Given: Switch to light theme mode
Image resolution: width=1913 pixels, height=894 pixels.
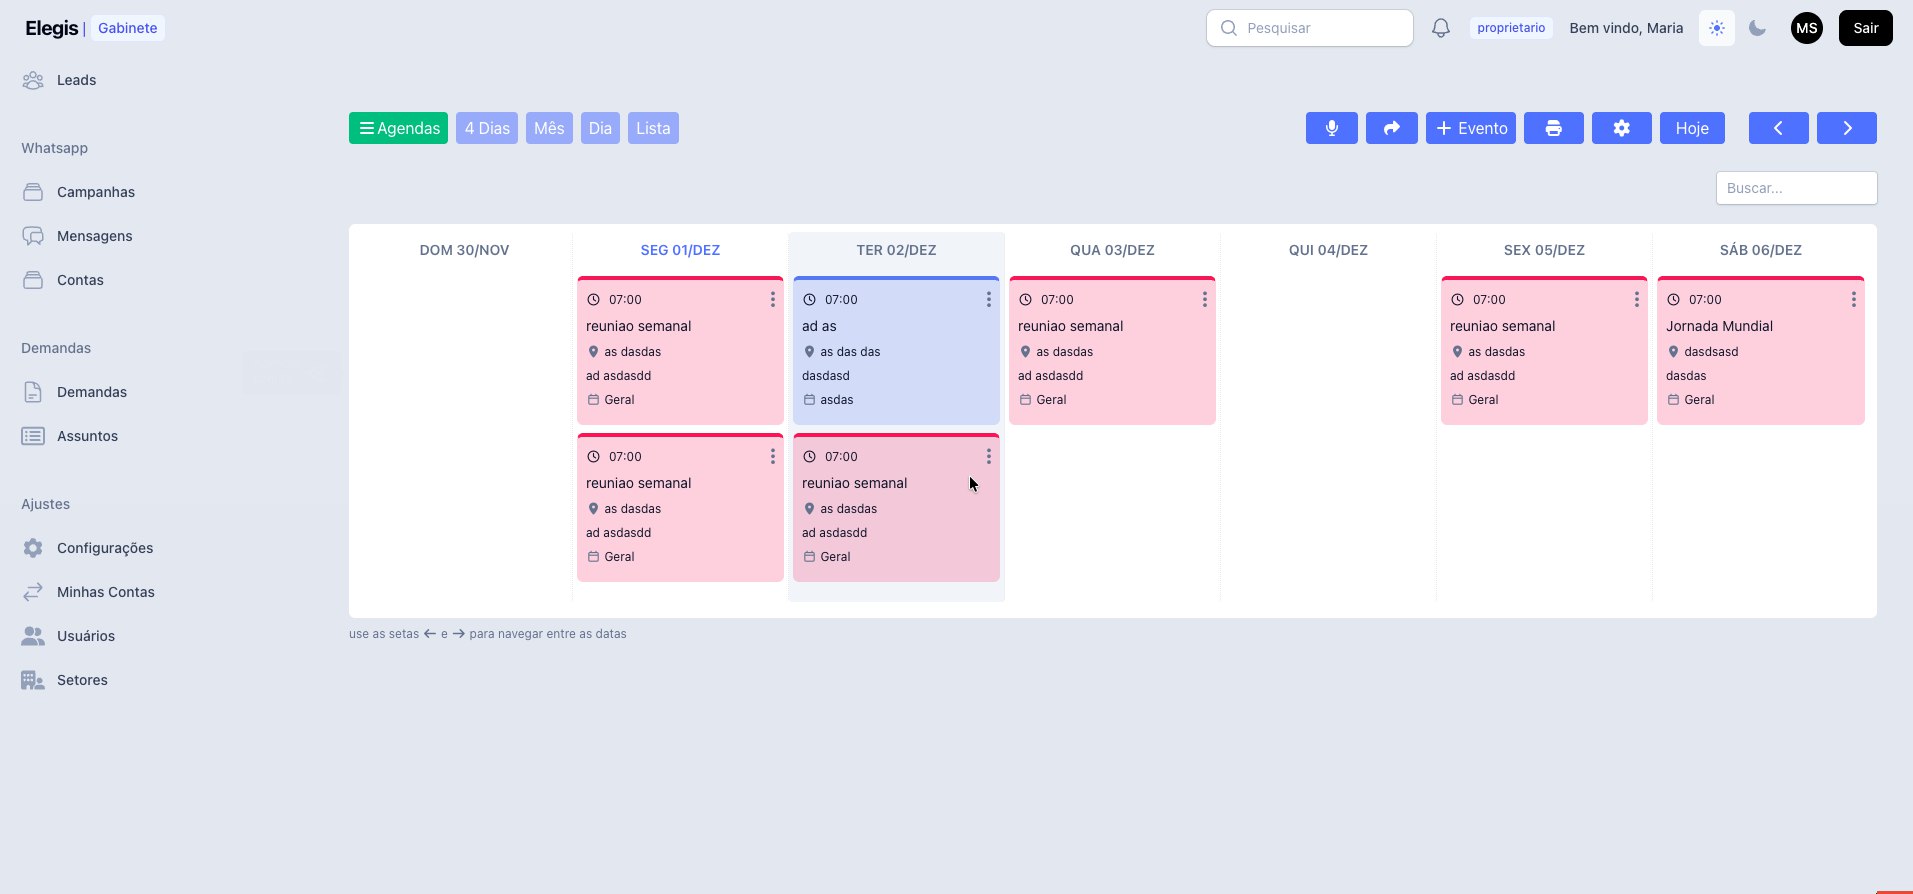Looking at the screenshot, I should point(1716,28).
